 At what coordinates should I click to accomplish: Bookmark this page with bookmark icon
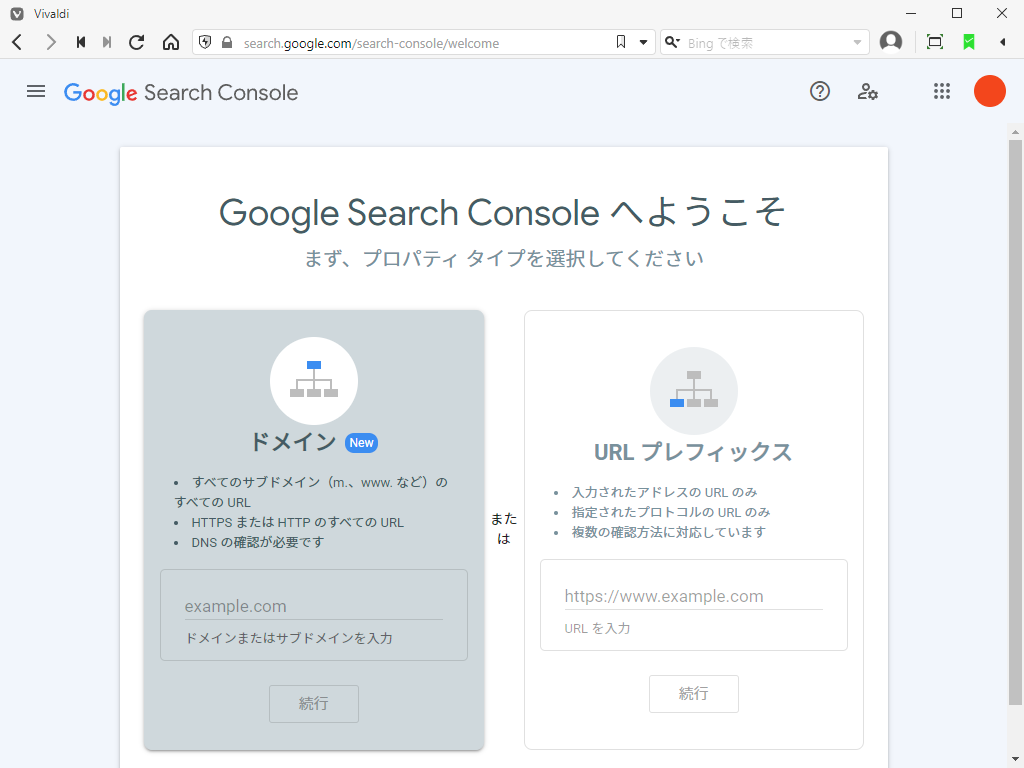pos(621,42)
